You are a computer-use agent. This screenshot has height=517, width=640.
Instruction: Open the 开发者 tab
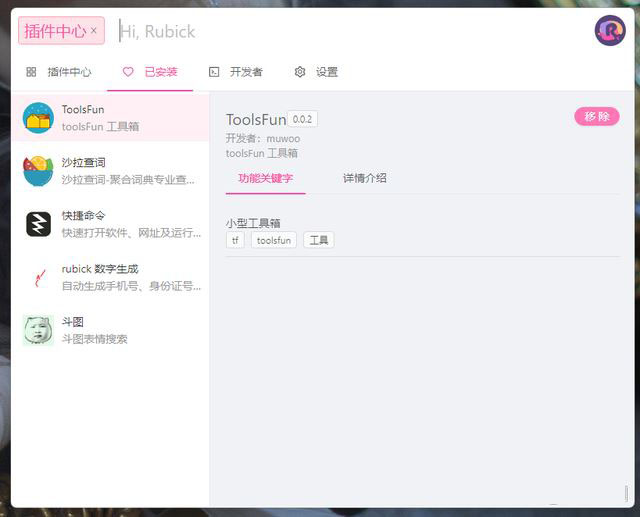236,72
